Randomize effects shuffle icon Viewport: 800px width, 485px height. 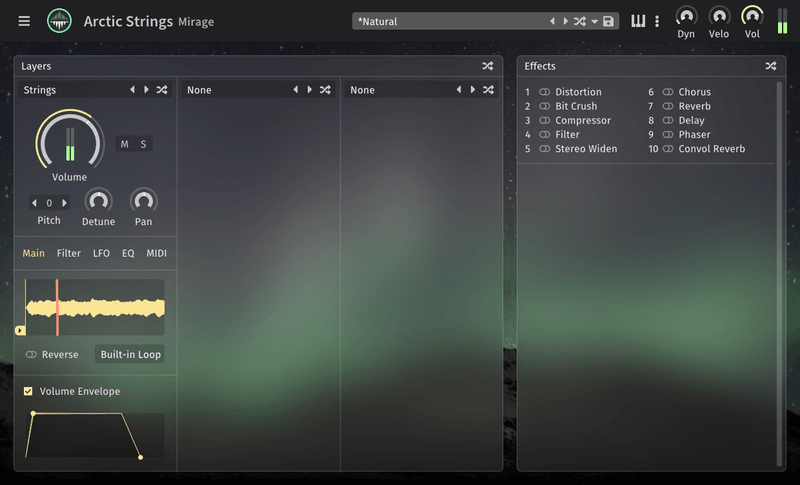click(x=771, y=66)
